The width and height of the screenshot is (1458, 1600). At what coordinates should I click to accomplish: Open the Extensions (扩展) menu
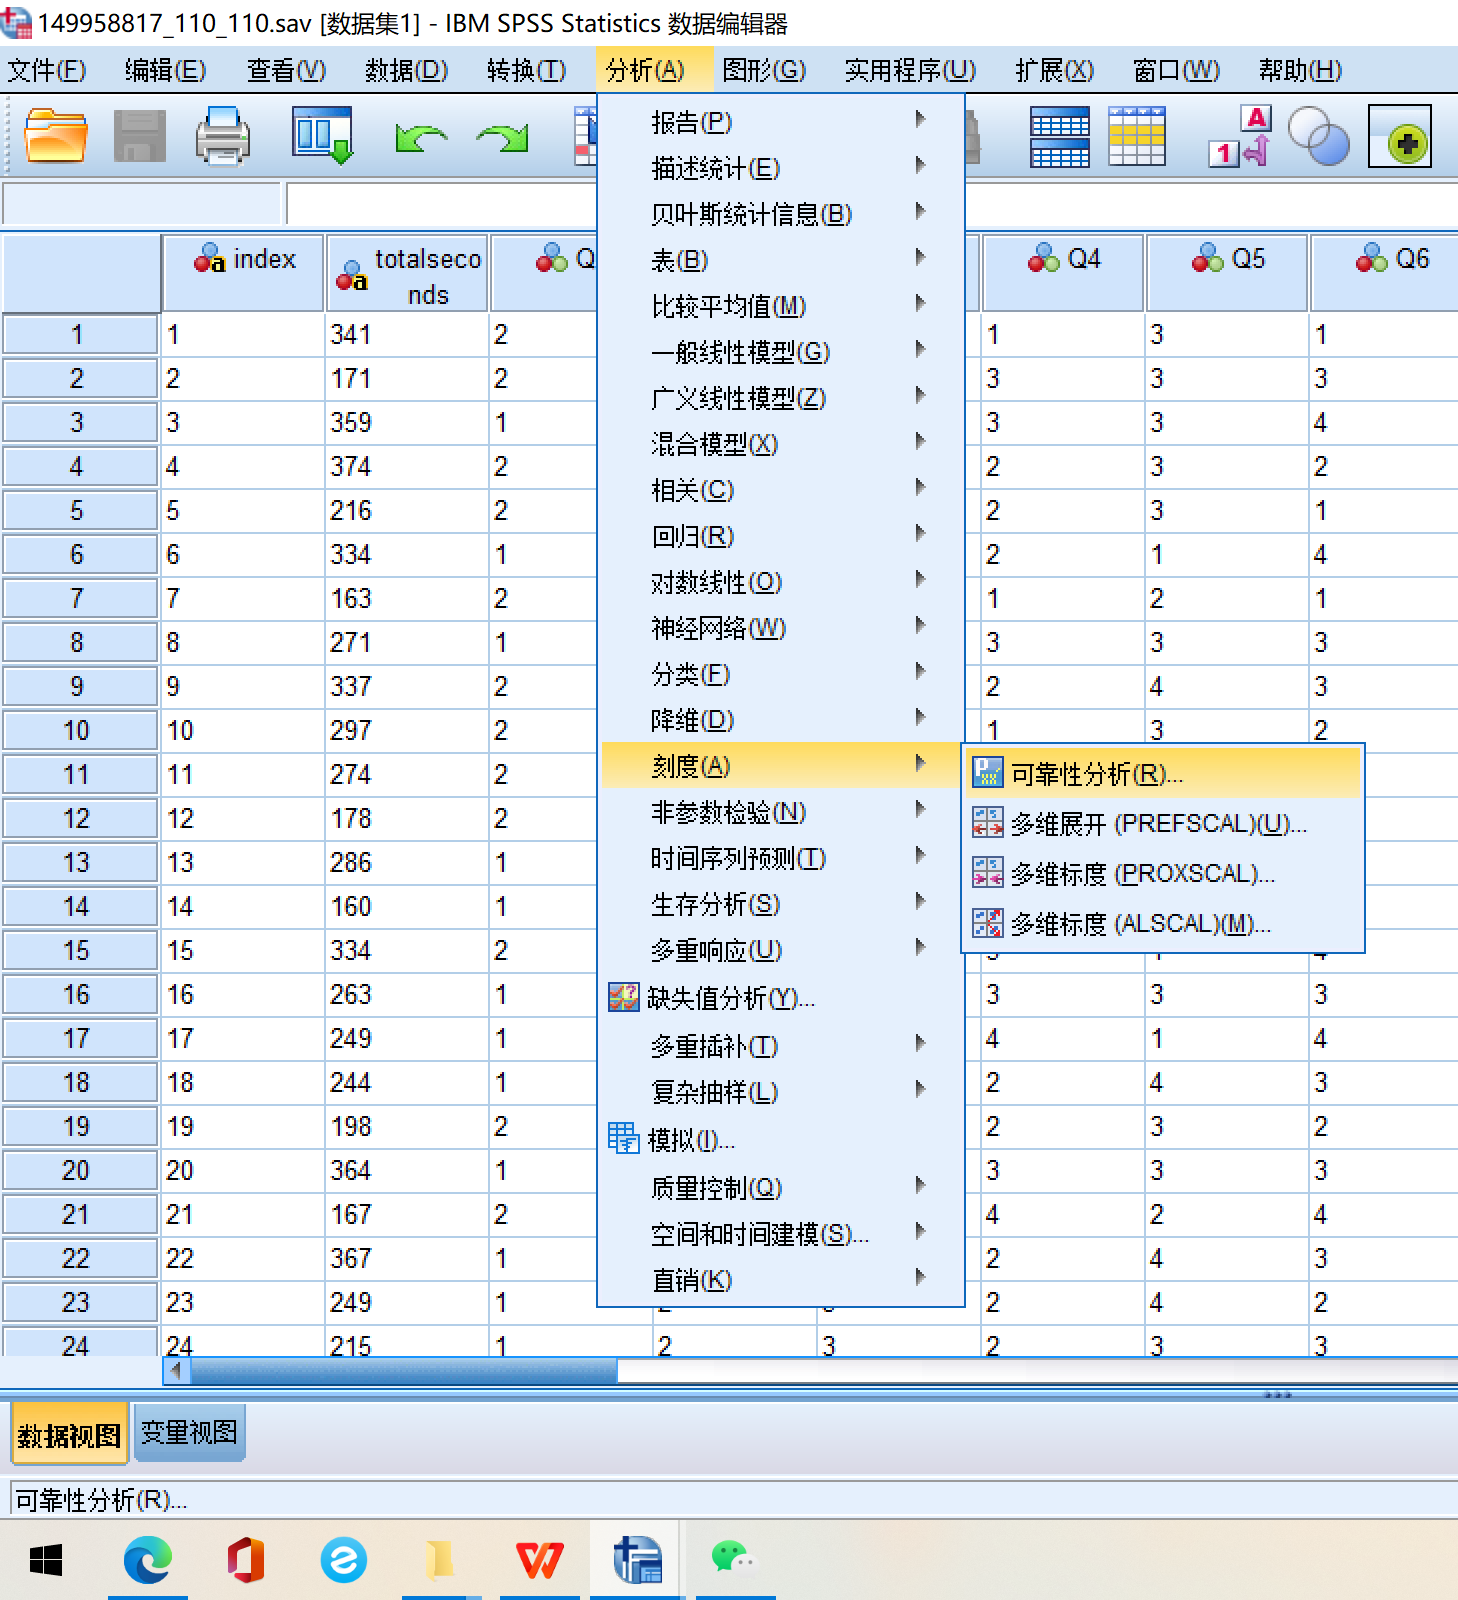click(x=1054, y=70)
